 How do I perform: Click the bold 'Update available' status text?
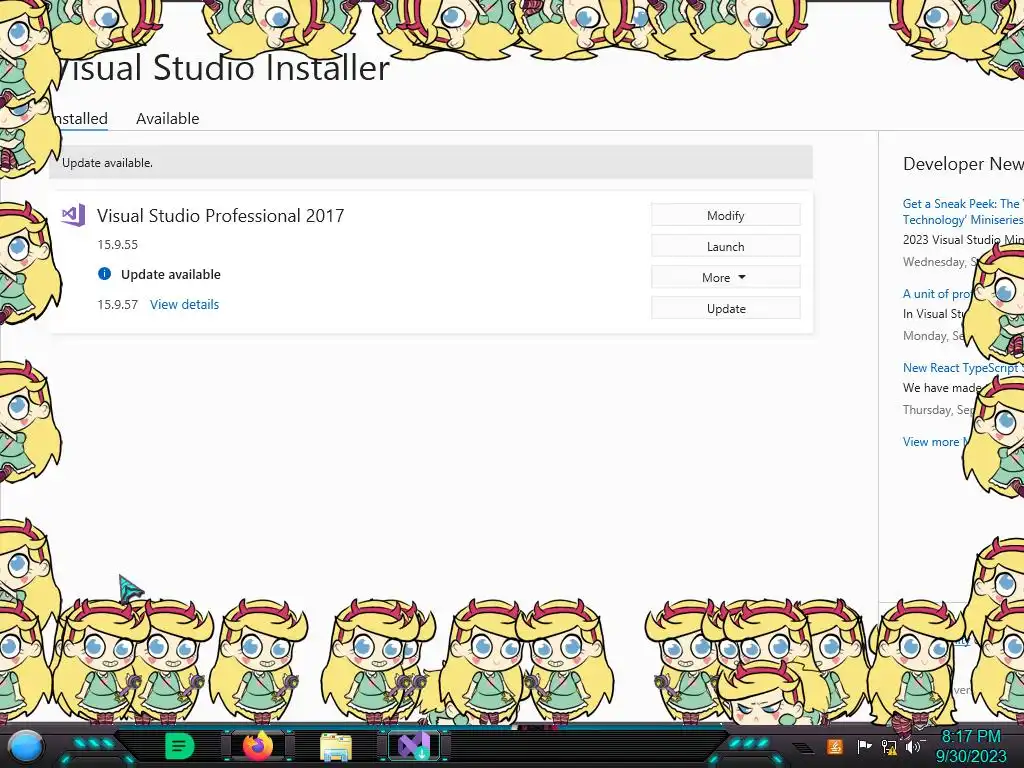170,274
